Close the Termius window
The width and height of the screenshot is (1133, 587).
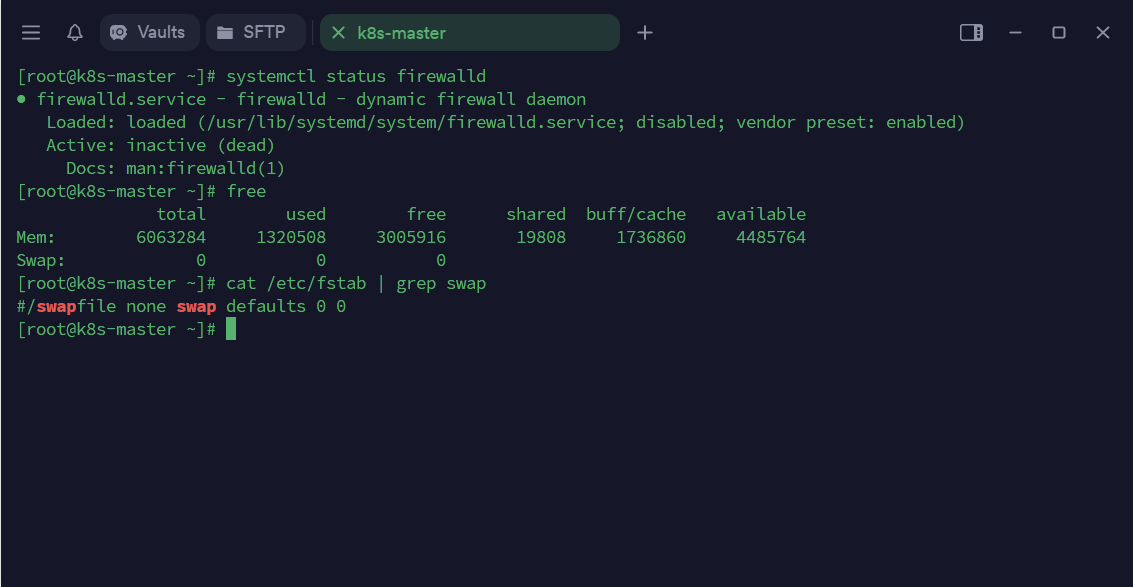(x=1103, y=33)
